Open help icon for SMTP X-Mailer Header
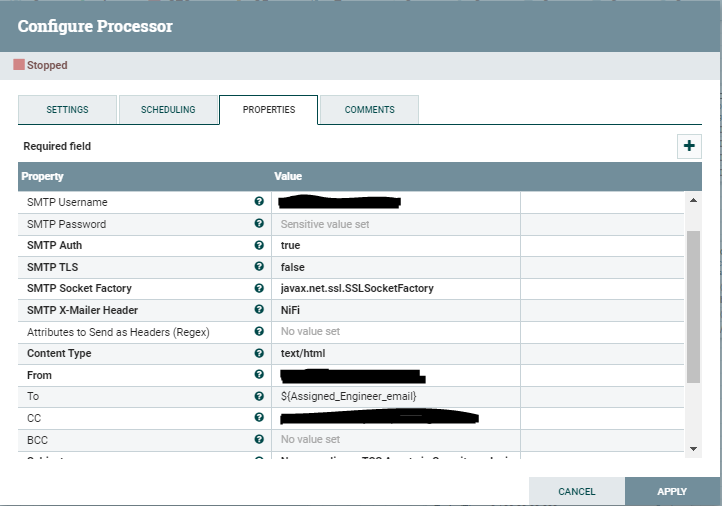Image resolution: width=722 pixels, height=506 pixels. pos(259,309)
